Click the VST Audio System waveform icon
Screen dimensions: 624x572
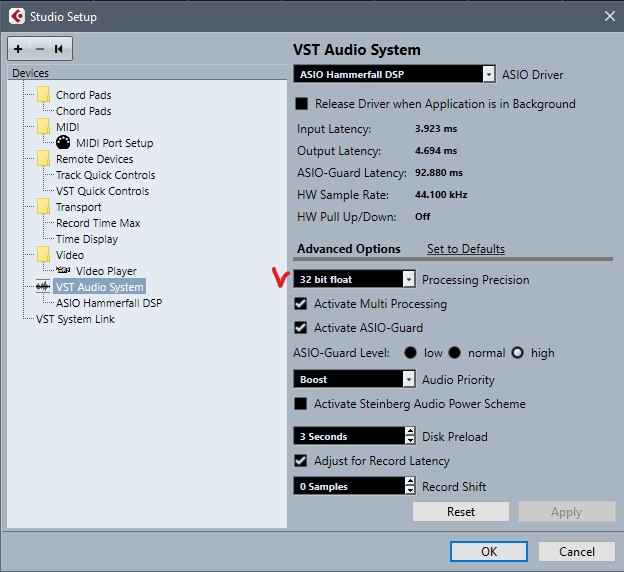point(43,286)
